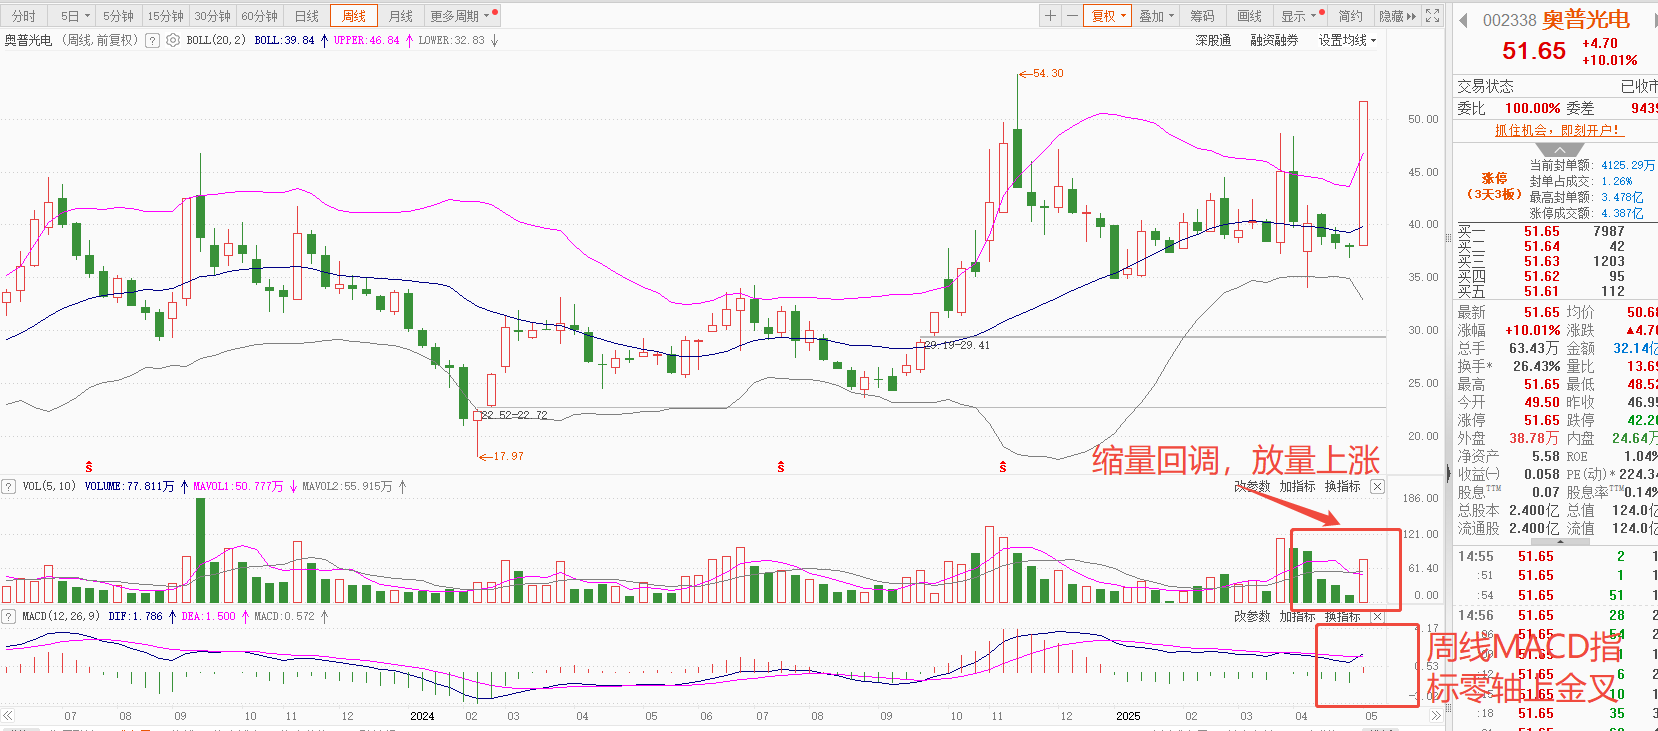Click the UPPER:46.84 band value

point(366,40)
